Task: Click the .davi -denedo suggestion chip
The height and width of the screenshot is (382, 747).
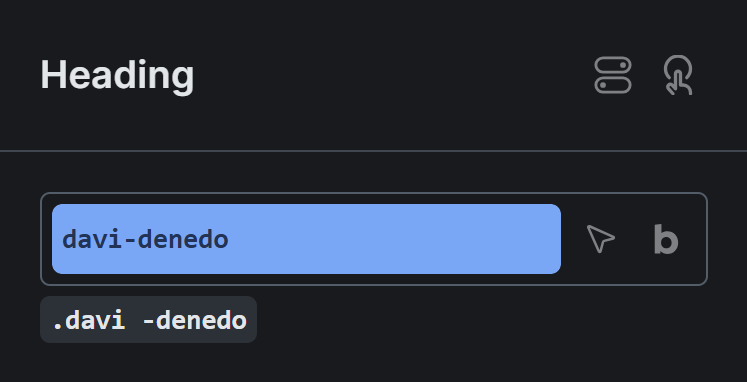Action: click(x=149, y=320)
